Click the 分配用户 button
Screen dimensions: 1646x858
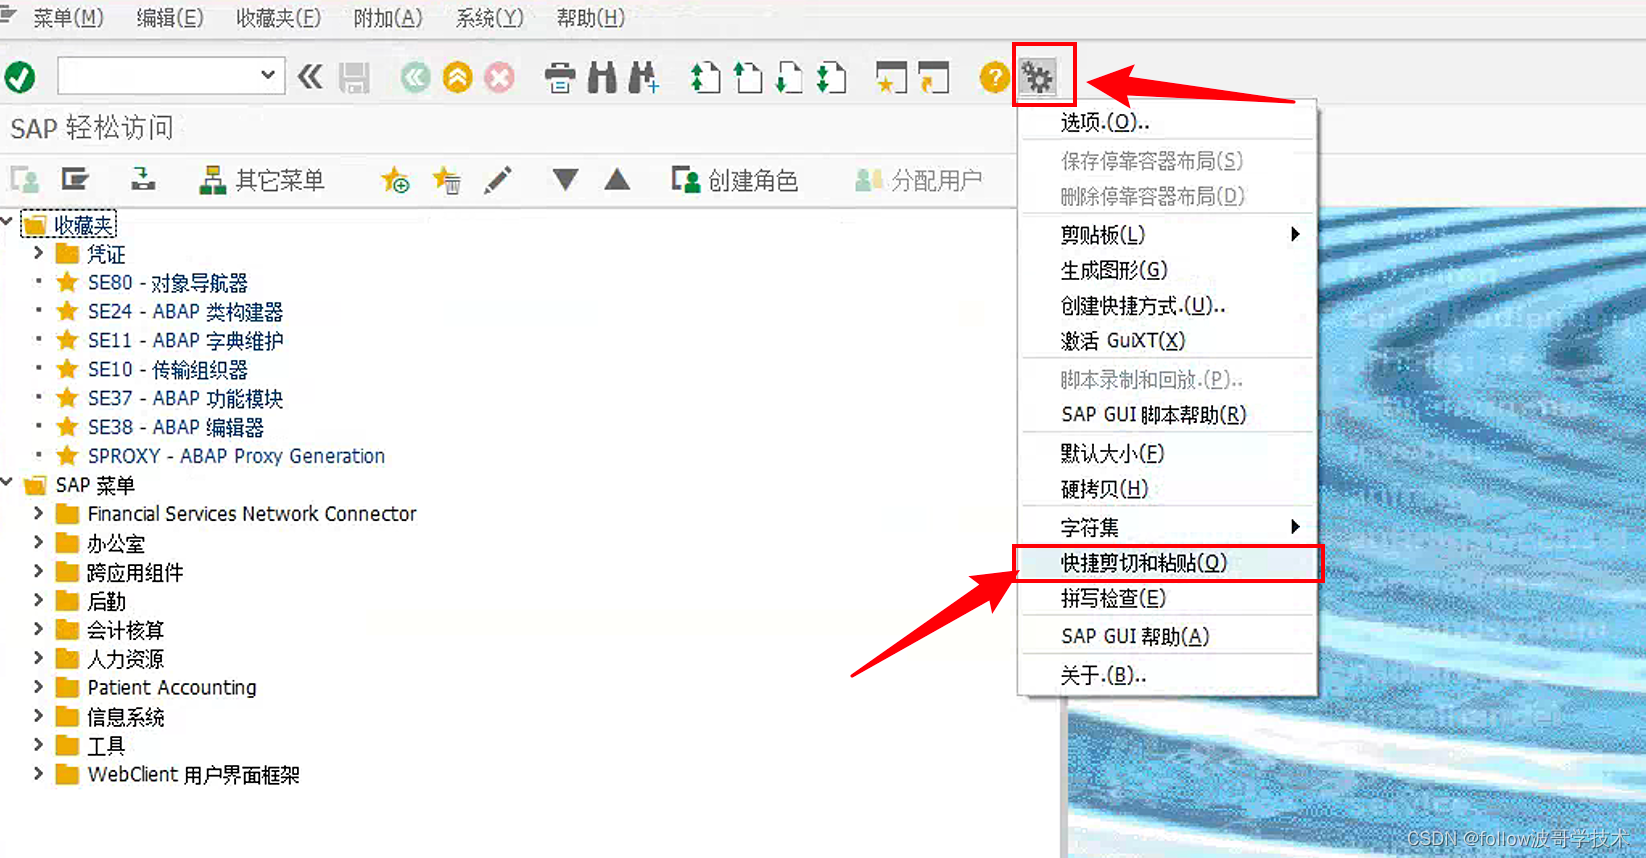918,180
